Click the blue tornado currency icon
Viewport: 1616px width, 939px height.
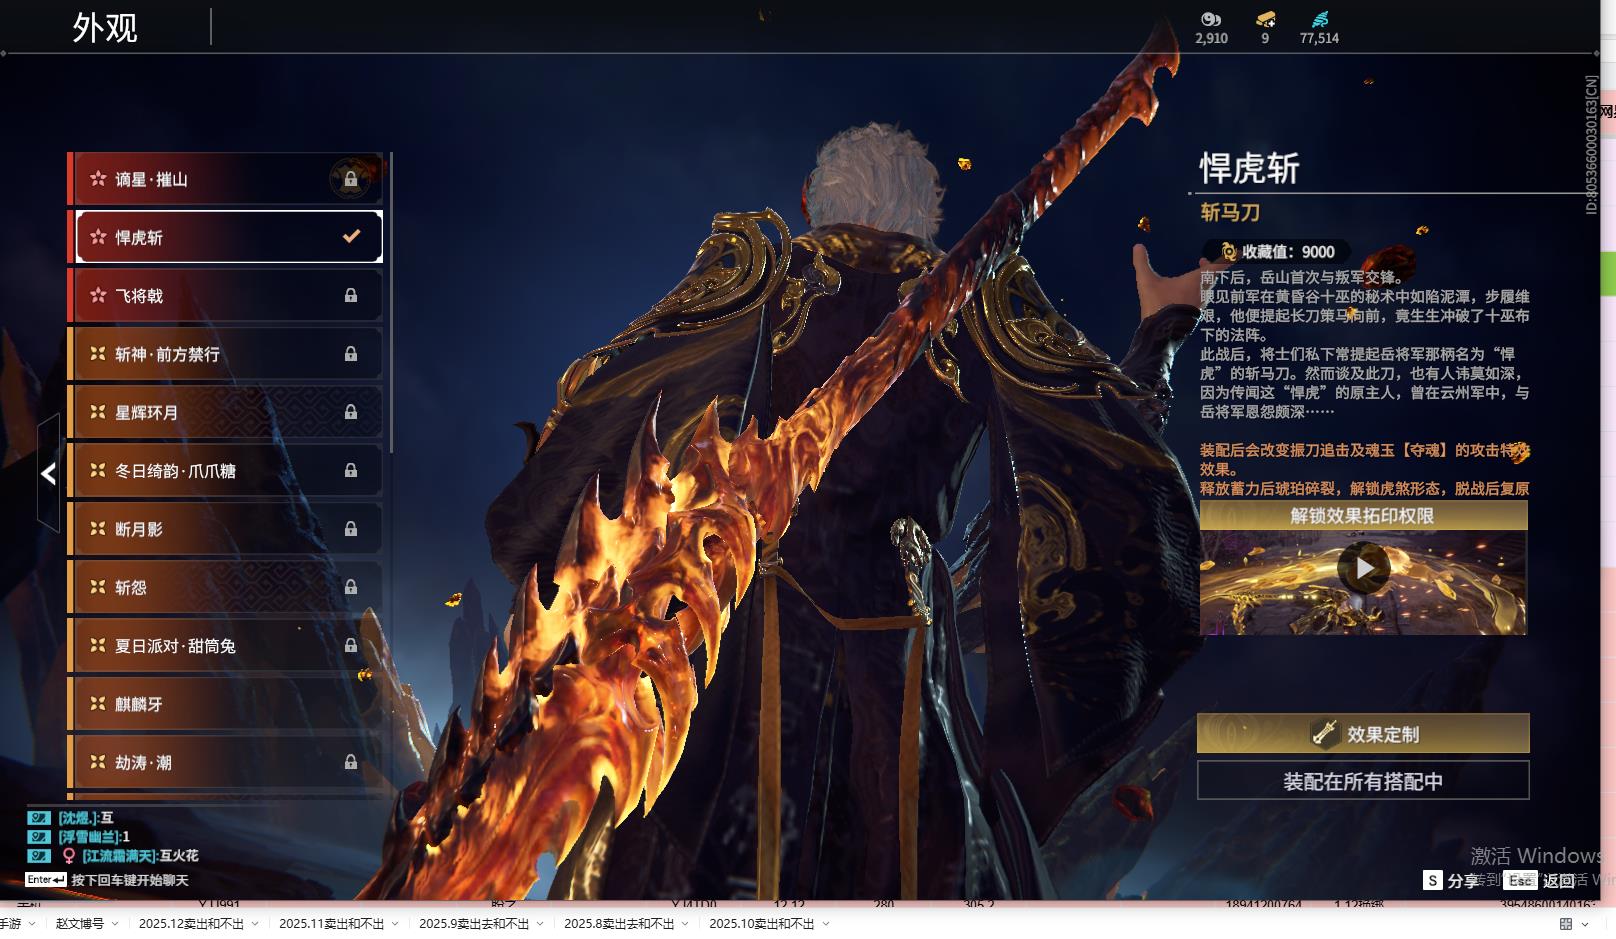1320,19
